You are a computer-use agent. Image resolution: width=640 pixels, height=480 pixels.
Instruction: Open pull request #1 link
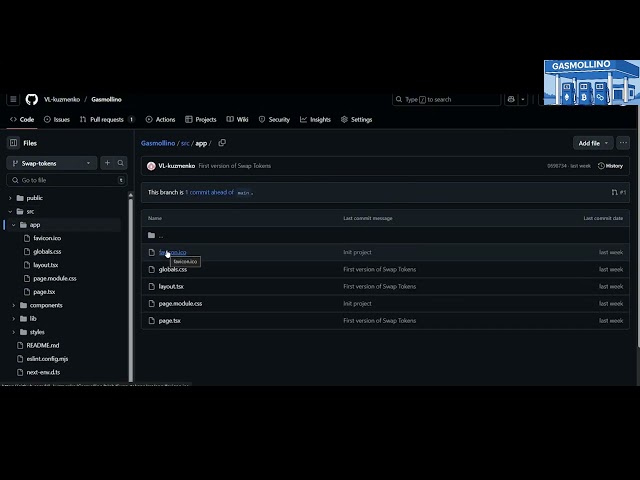click(x=619, y=192)
